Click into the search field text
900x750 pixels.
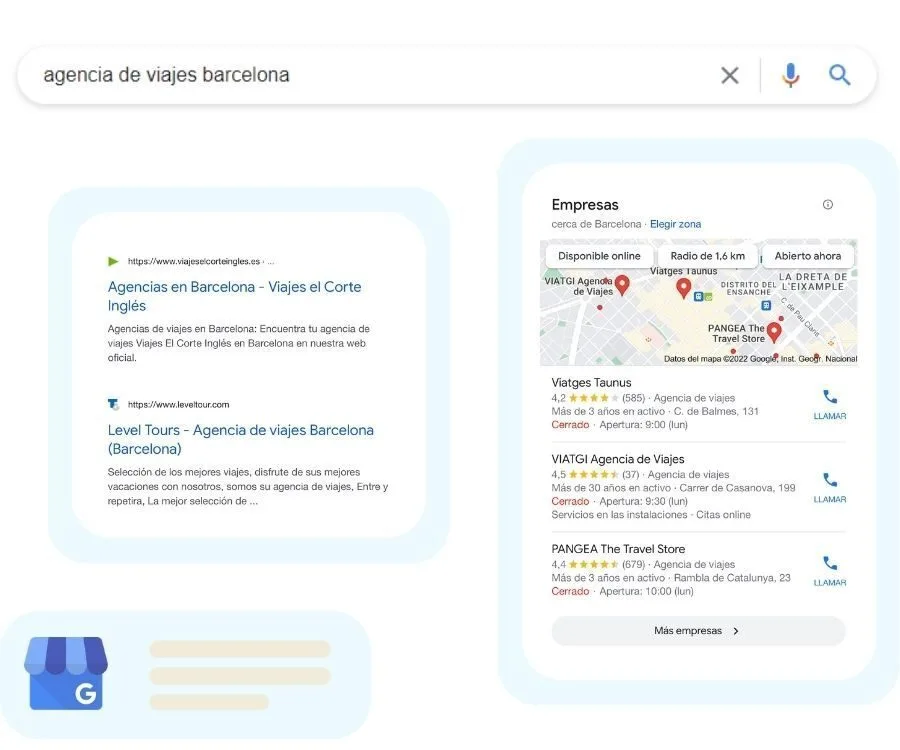pos(166,75)
